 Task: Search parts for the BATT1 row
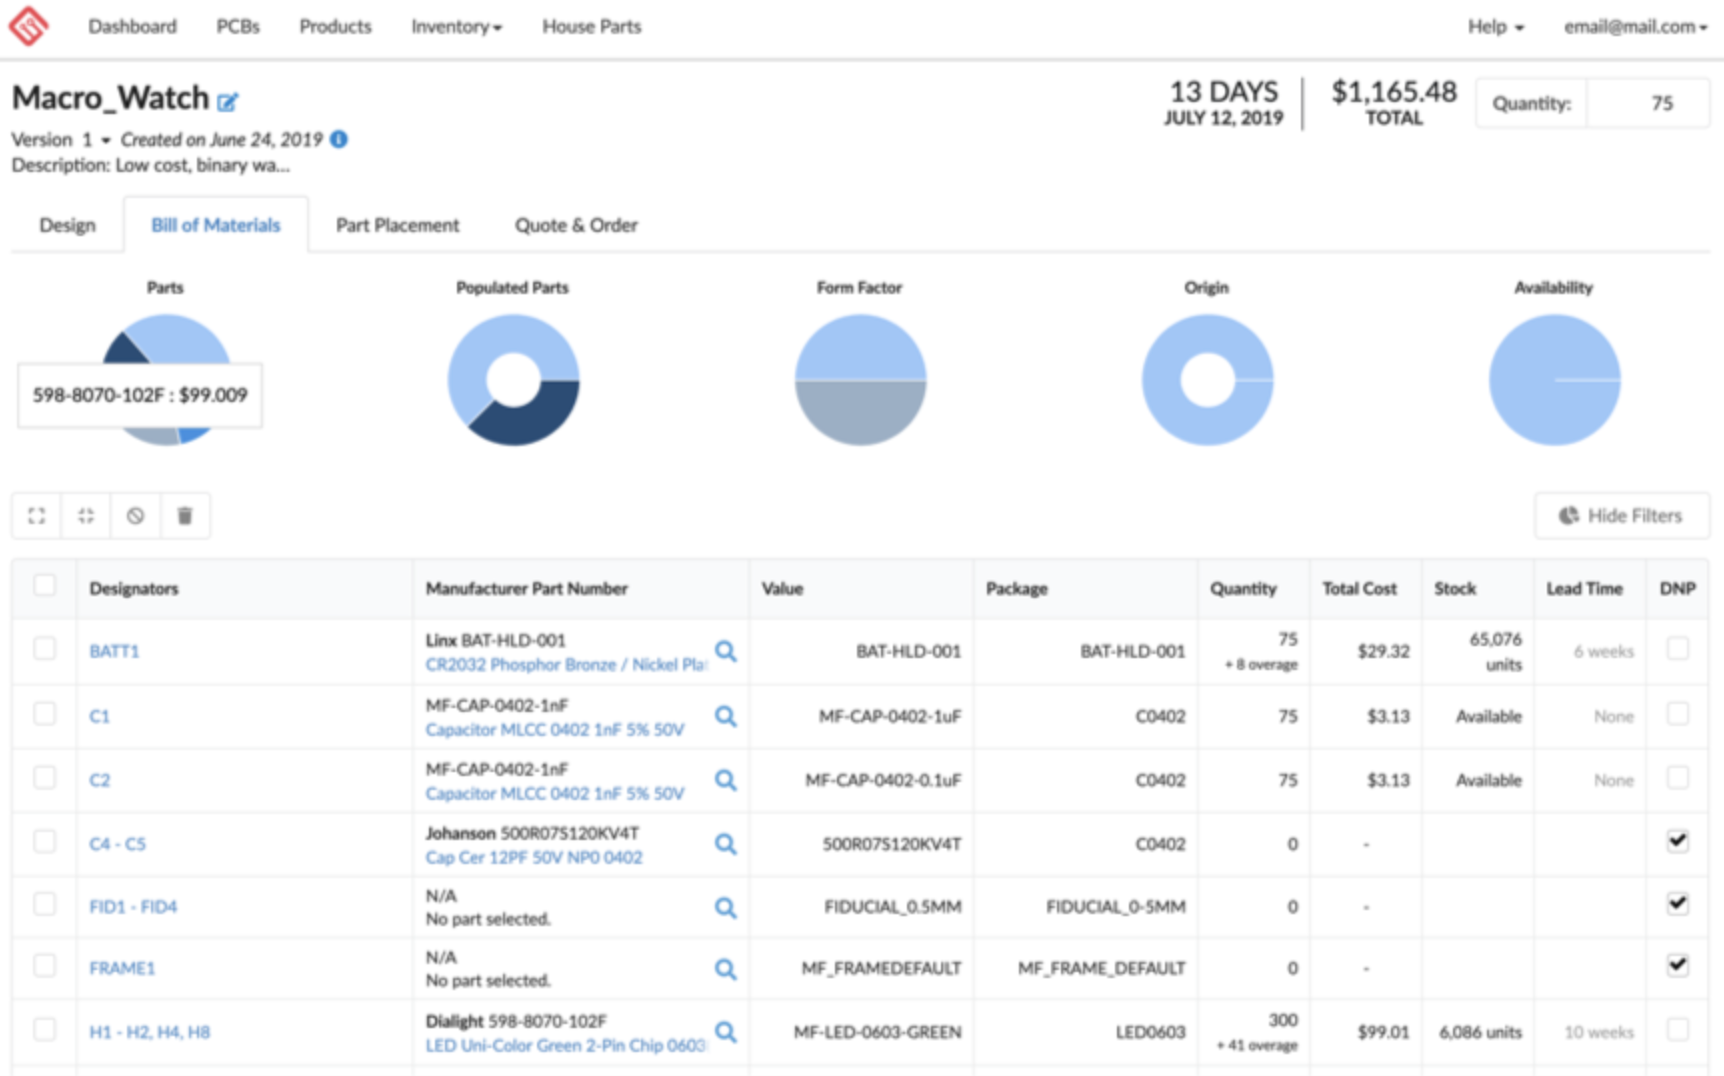(x=726, y=652)
